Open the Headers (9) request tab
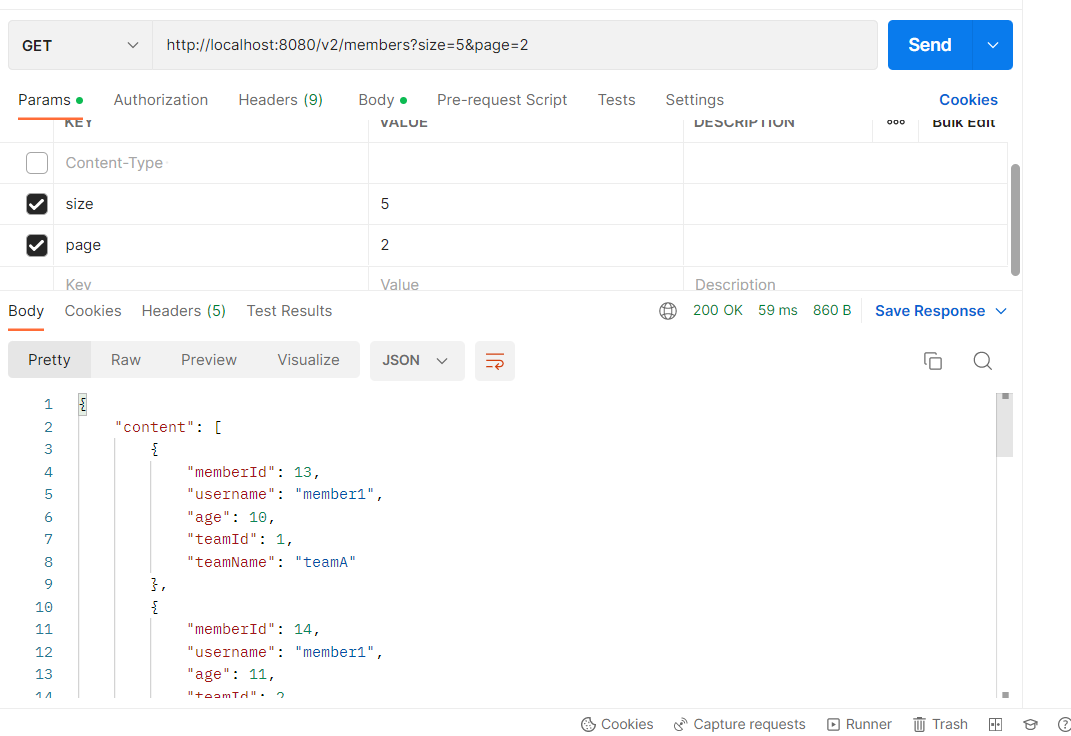The image size is (1071, 736). (x=280, y=100)
